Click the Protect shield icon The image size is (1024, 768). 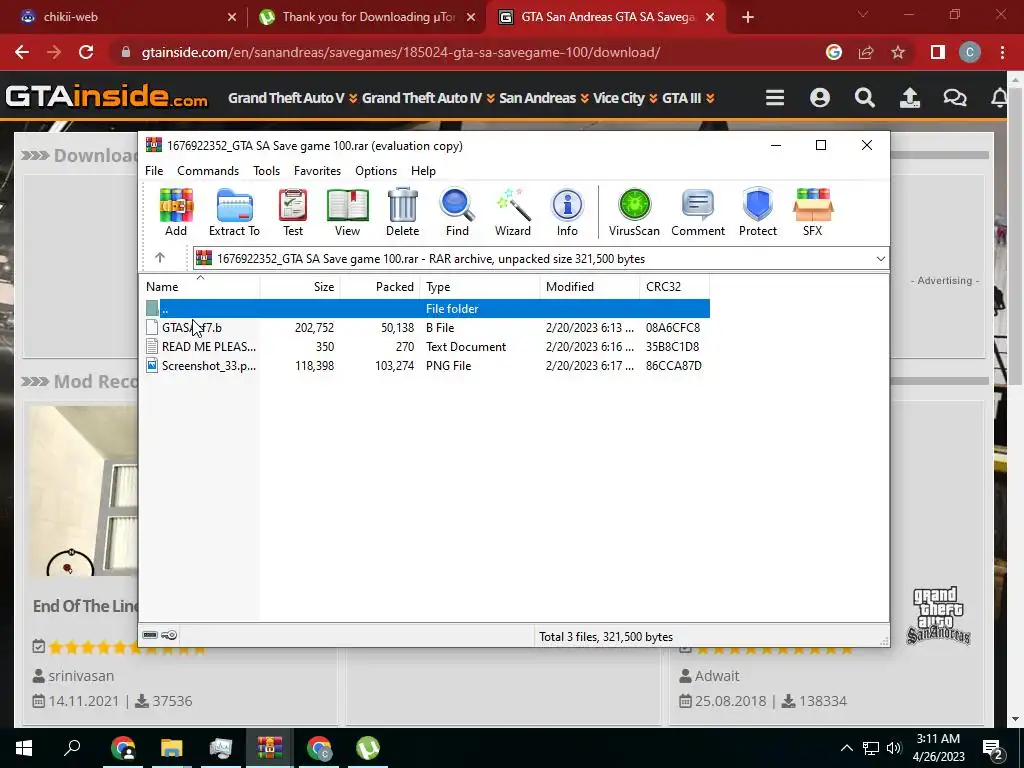coord(758,212)
